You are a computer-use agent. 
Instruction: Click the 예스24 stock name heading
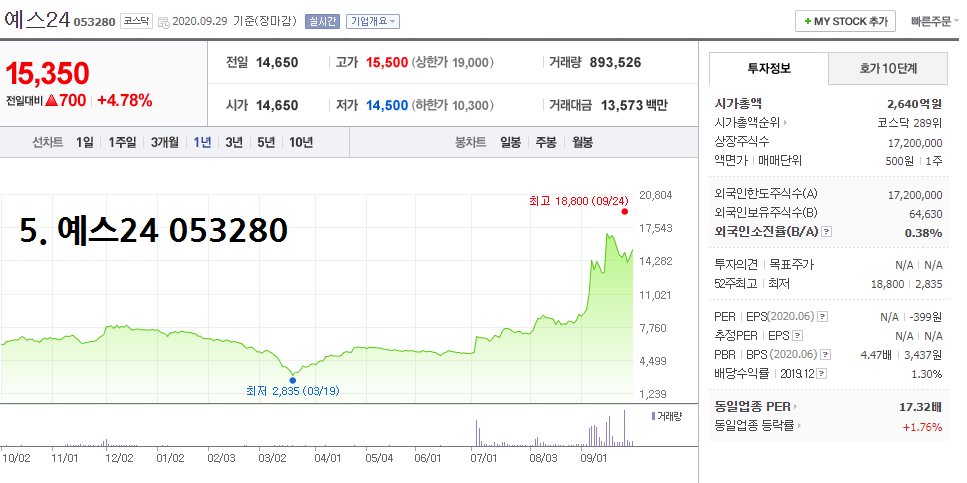click(38, 20)
